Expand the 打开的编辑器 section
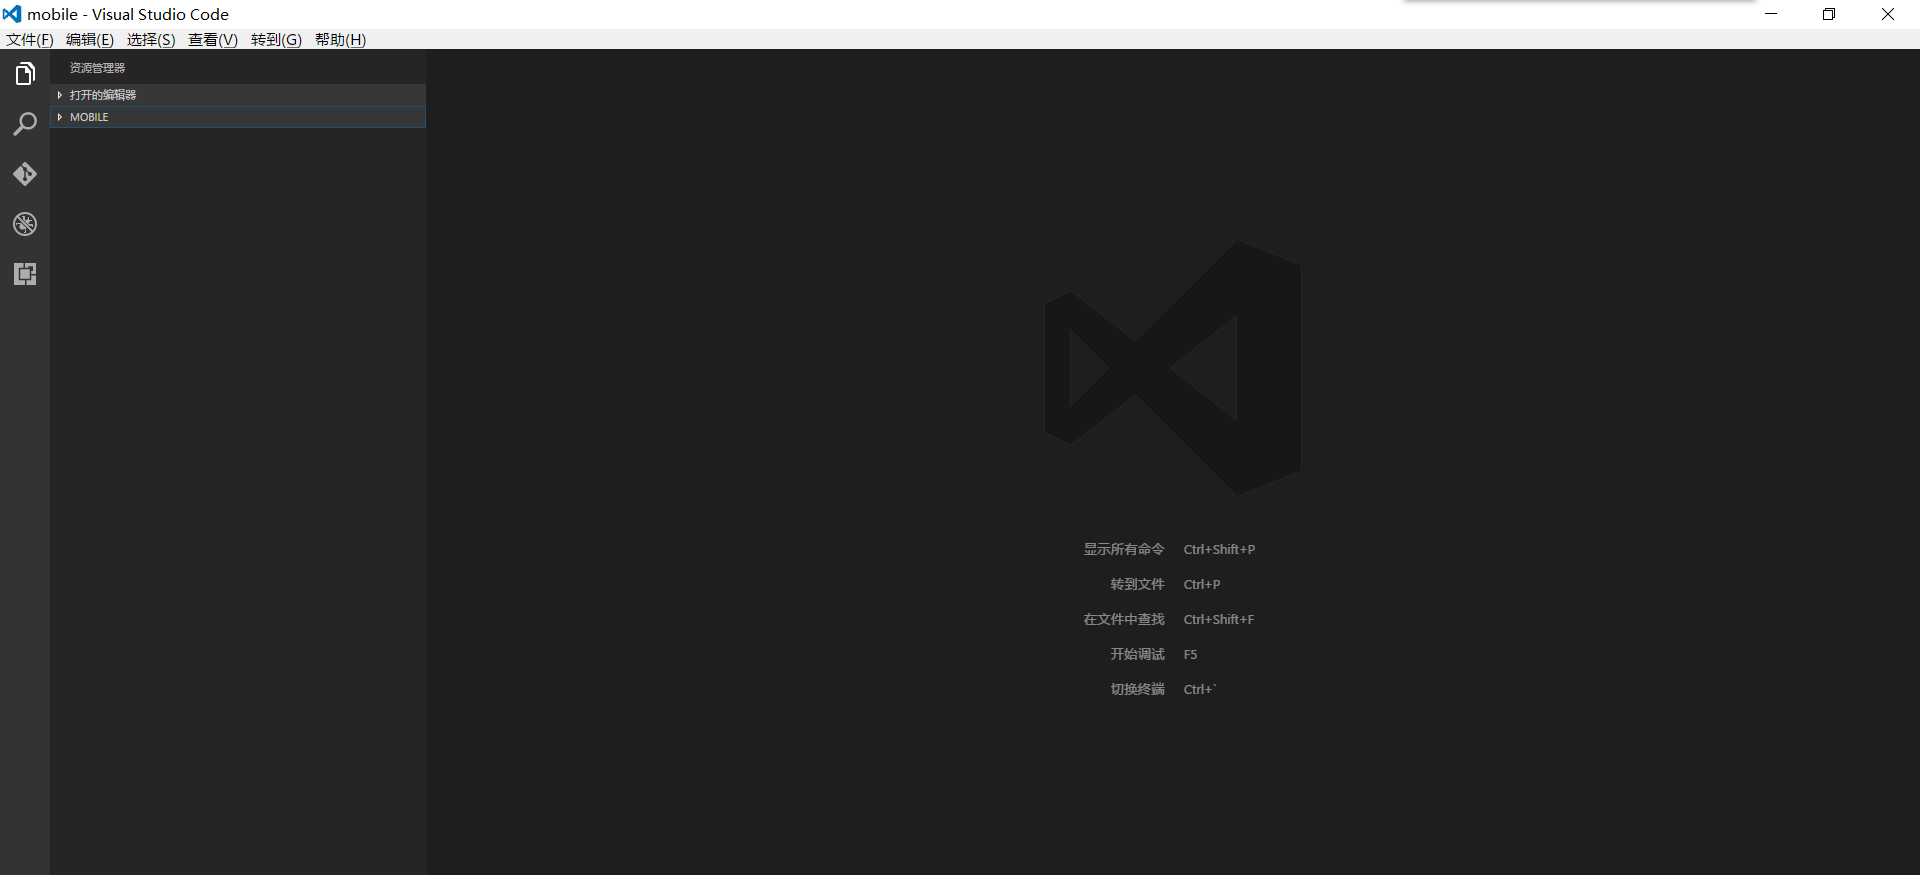This screenshot has width=1920, height=875. click(238, 95)
